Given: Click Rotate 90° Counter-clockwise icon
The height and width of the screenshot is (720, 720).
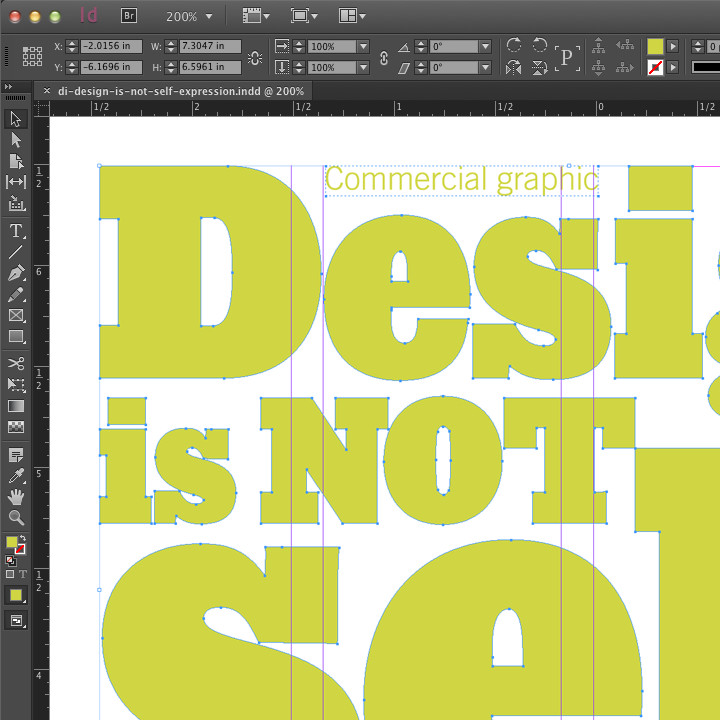Looking at the screenshot, I should click(540, 45).
